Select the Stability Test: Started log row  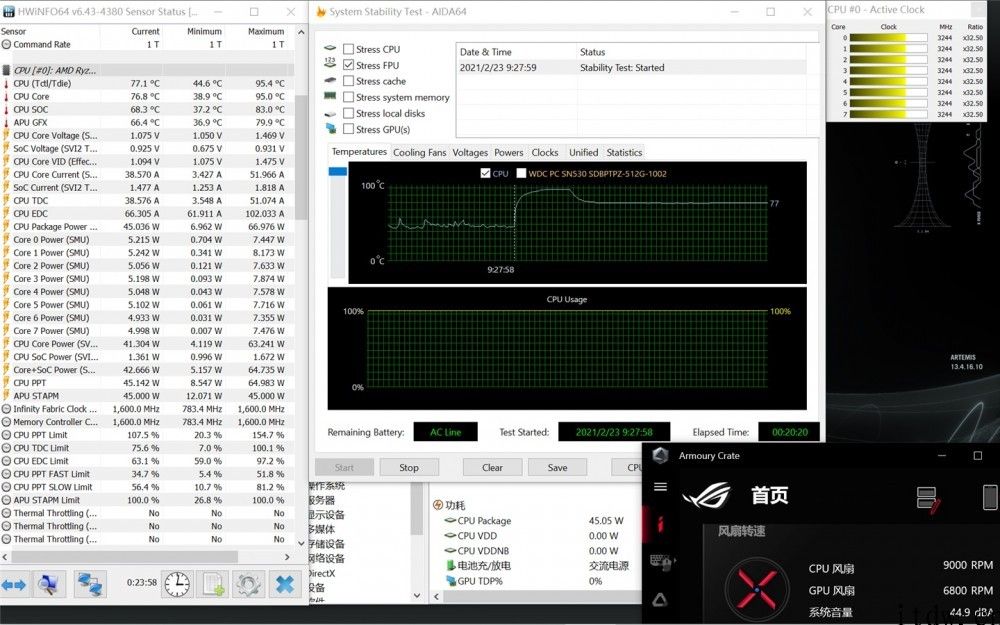click(x=632, y=68)
